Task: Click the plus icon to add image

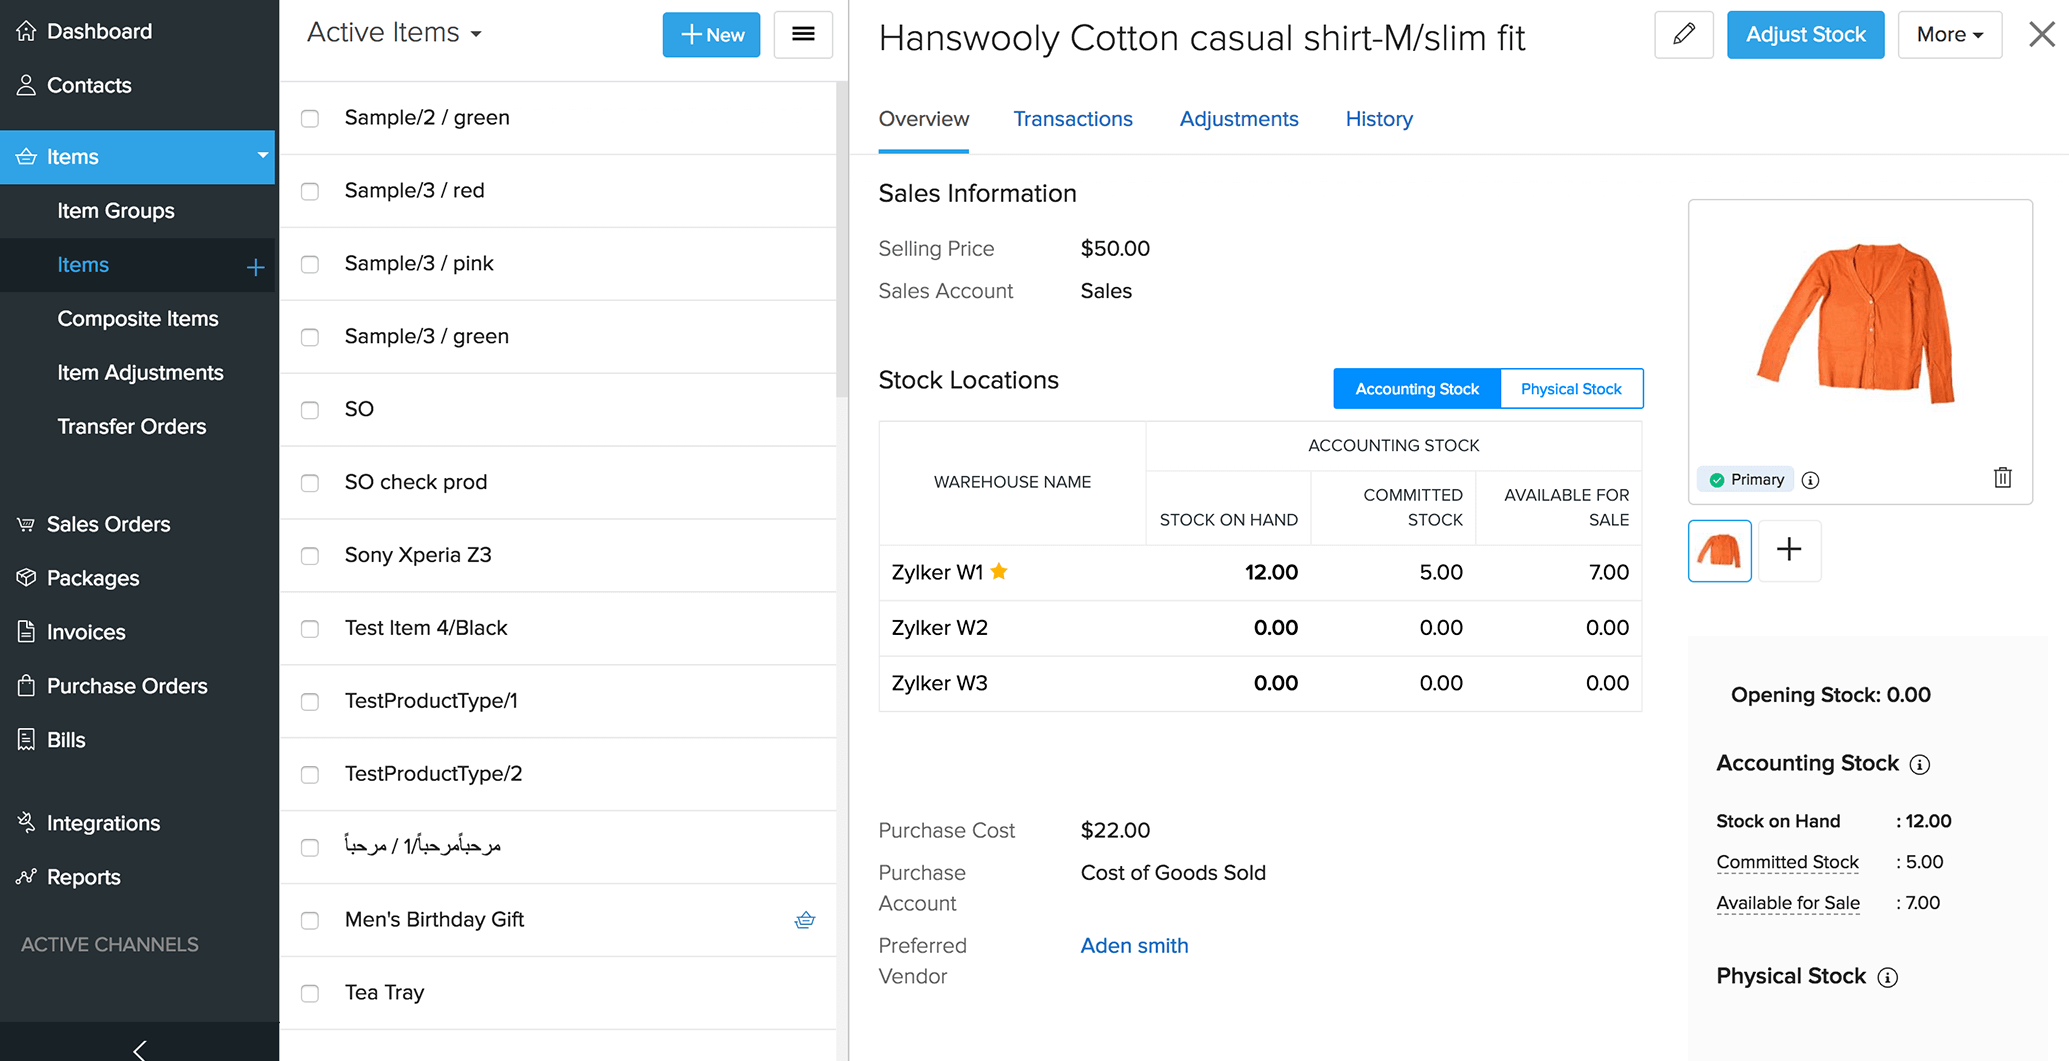Action: coord(1789,550)
